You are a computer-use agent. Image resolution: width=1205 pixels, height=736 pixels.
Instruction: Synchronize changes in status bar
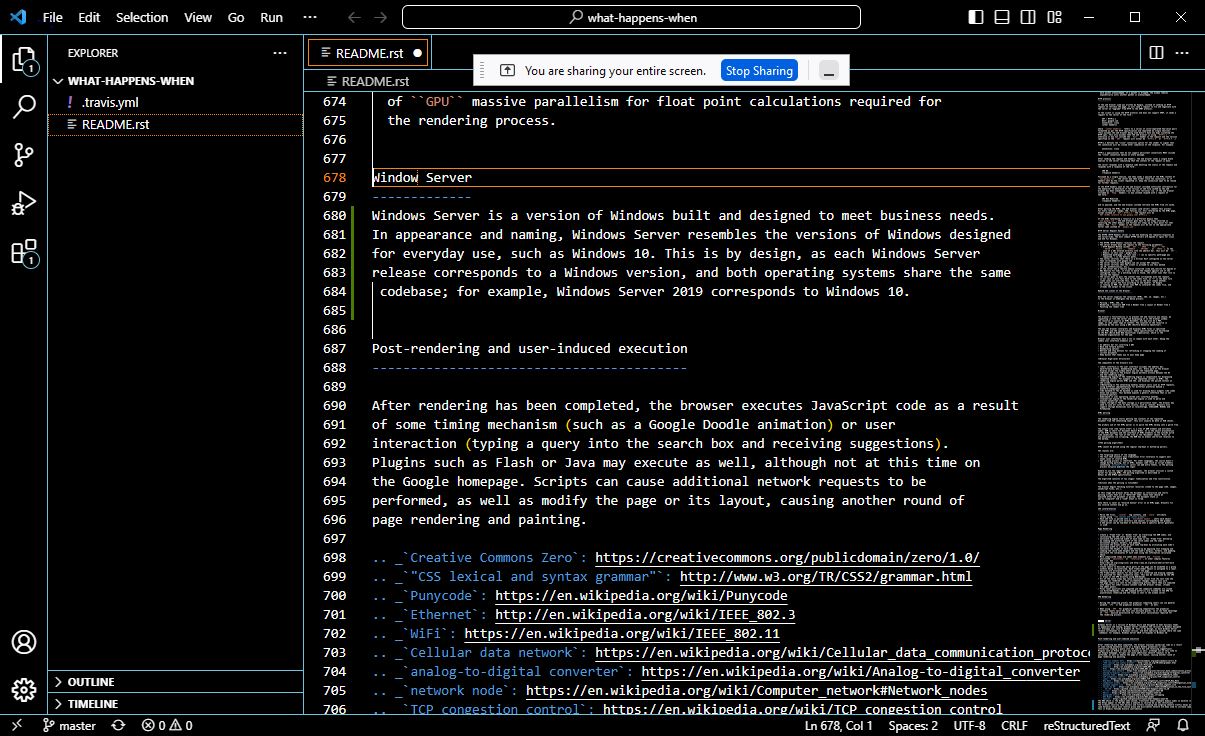tap(119, 726)
